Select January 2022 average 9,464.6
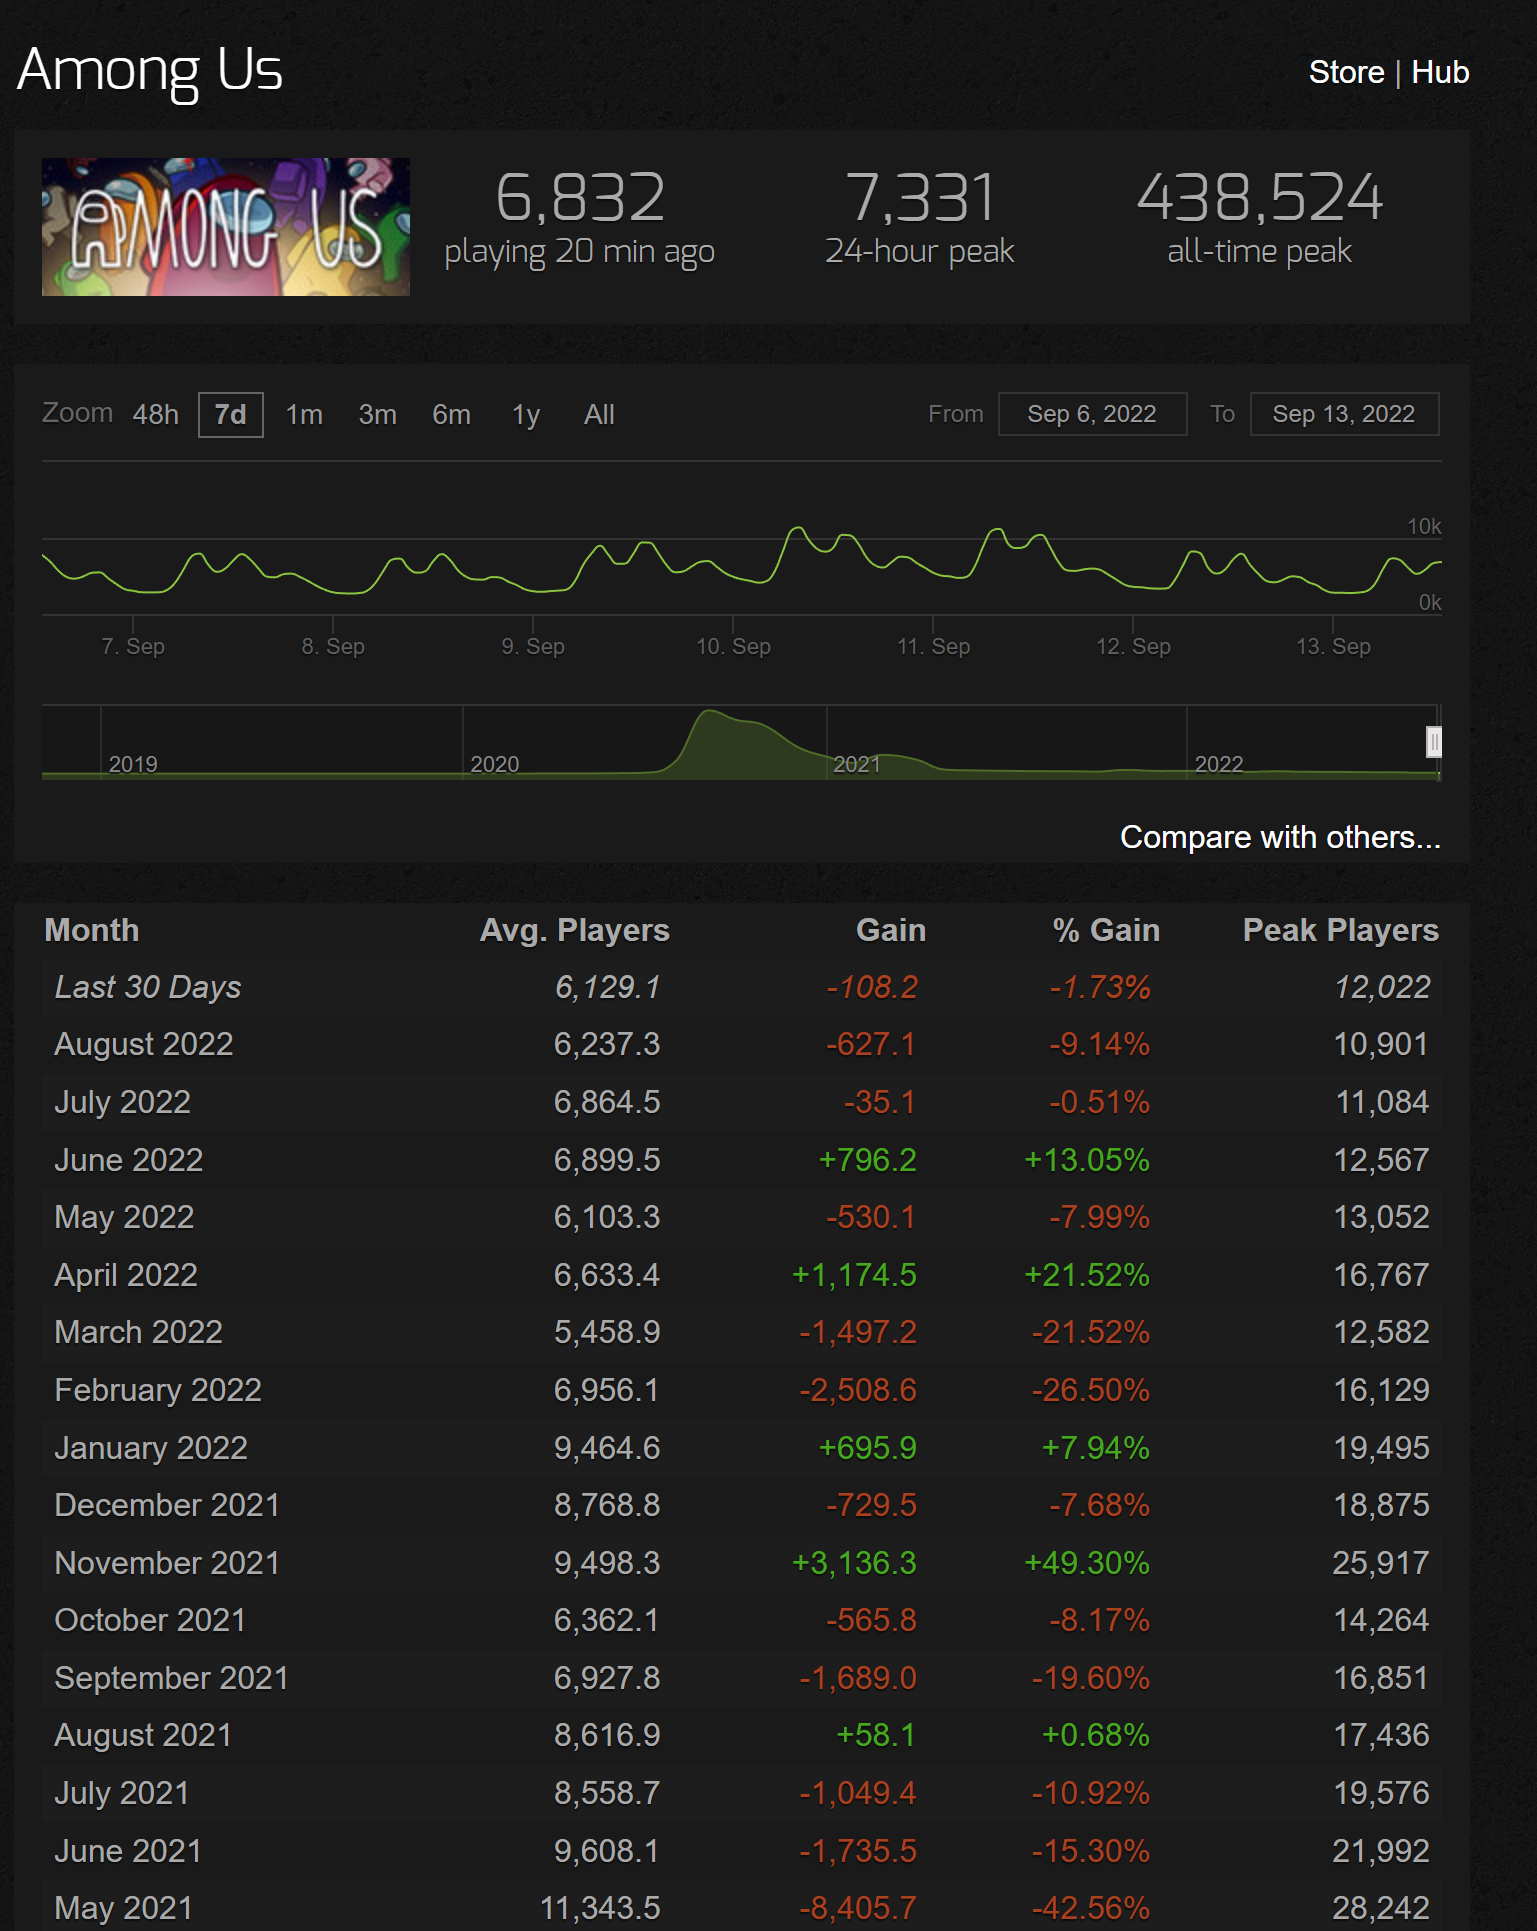 coord(607,1448)
